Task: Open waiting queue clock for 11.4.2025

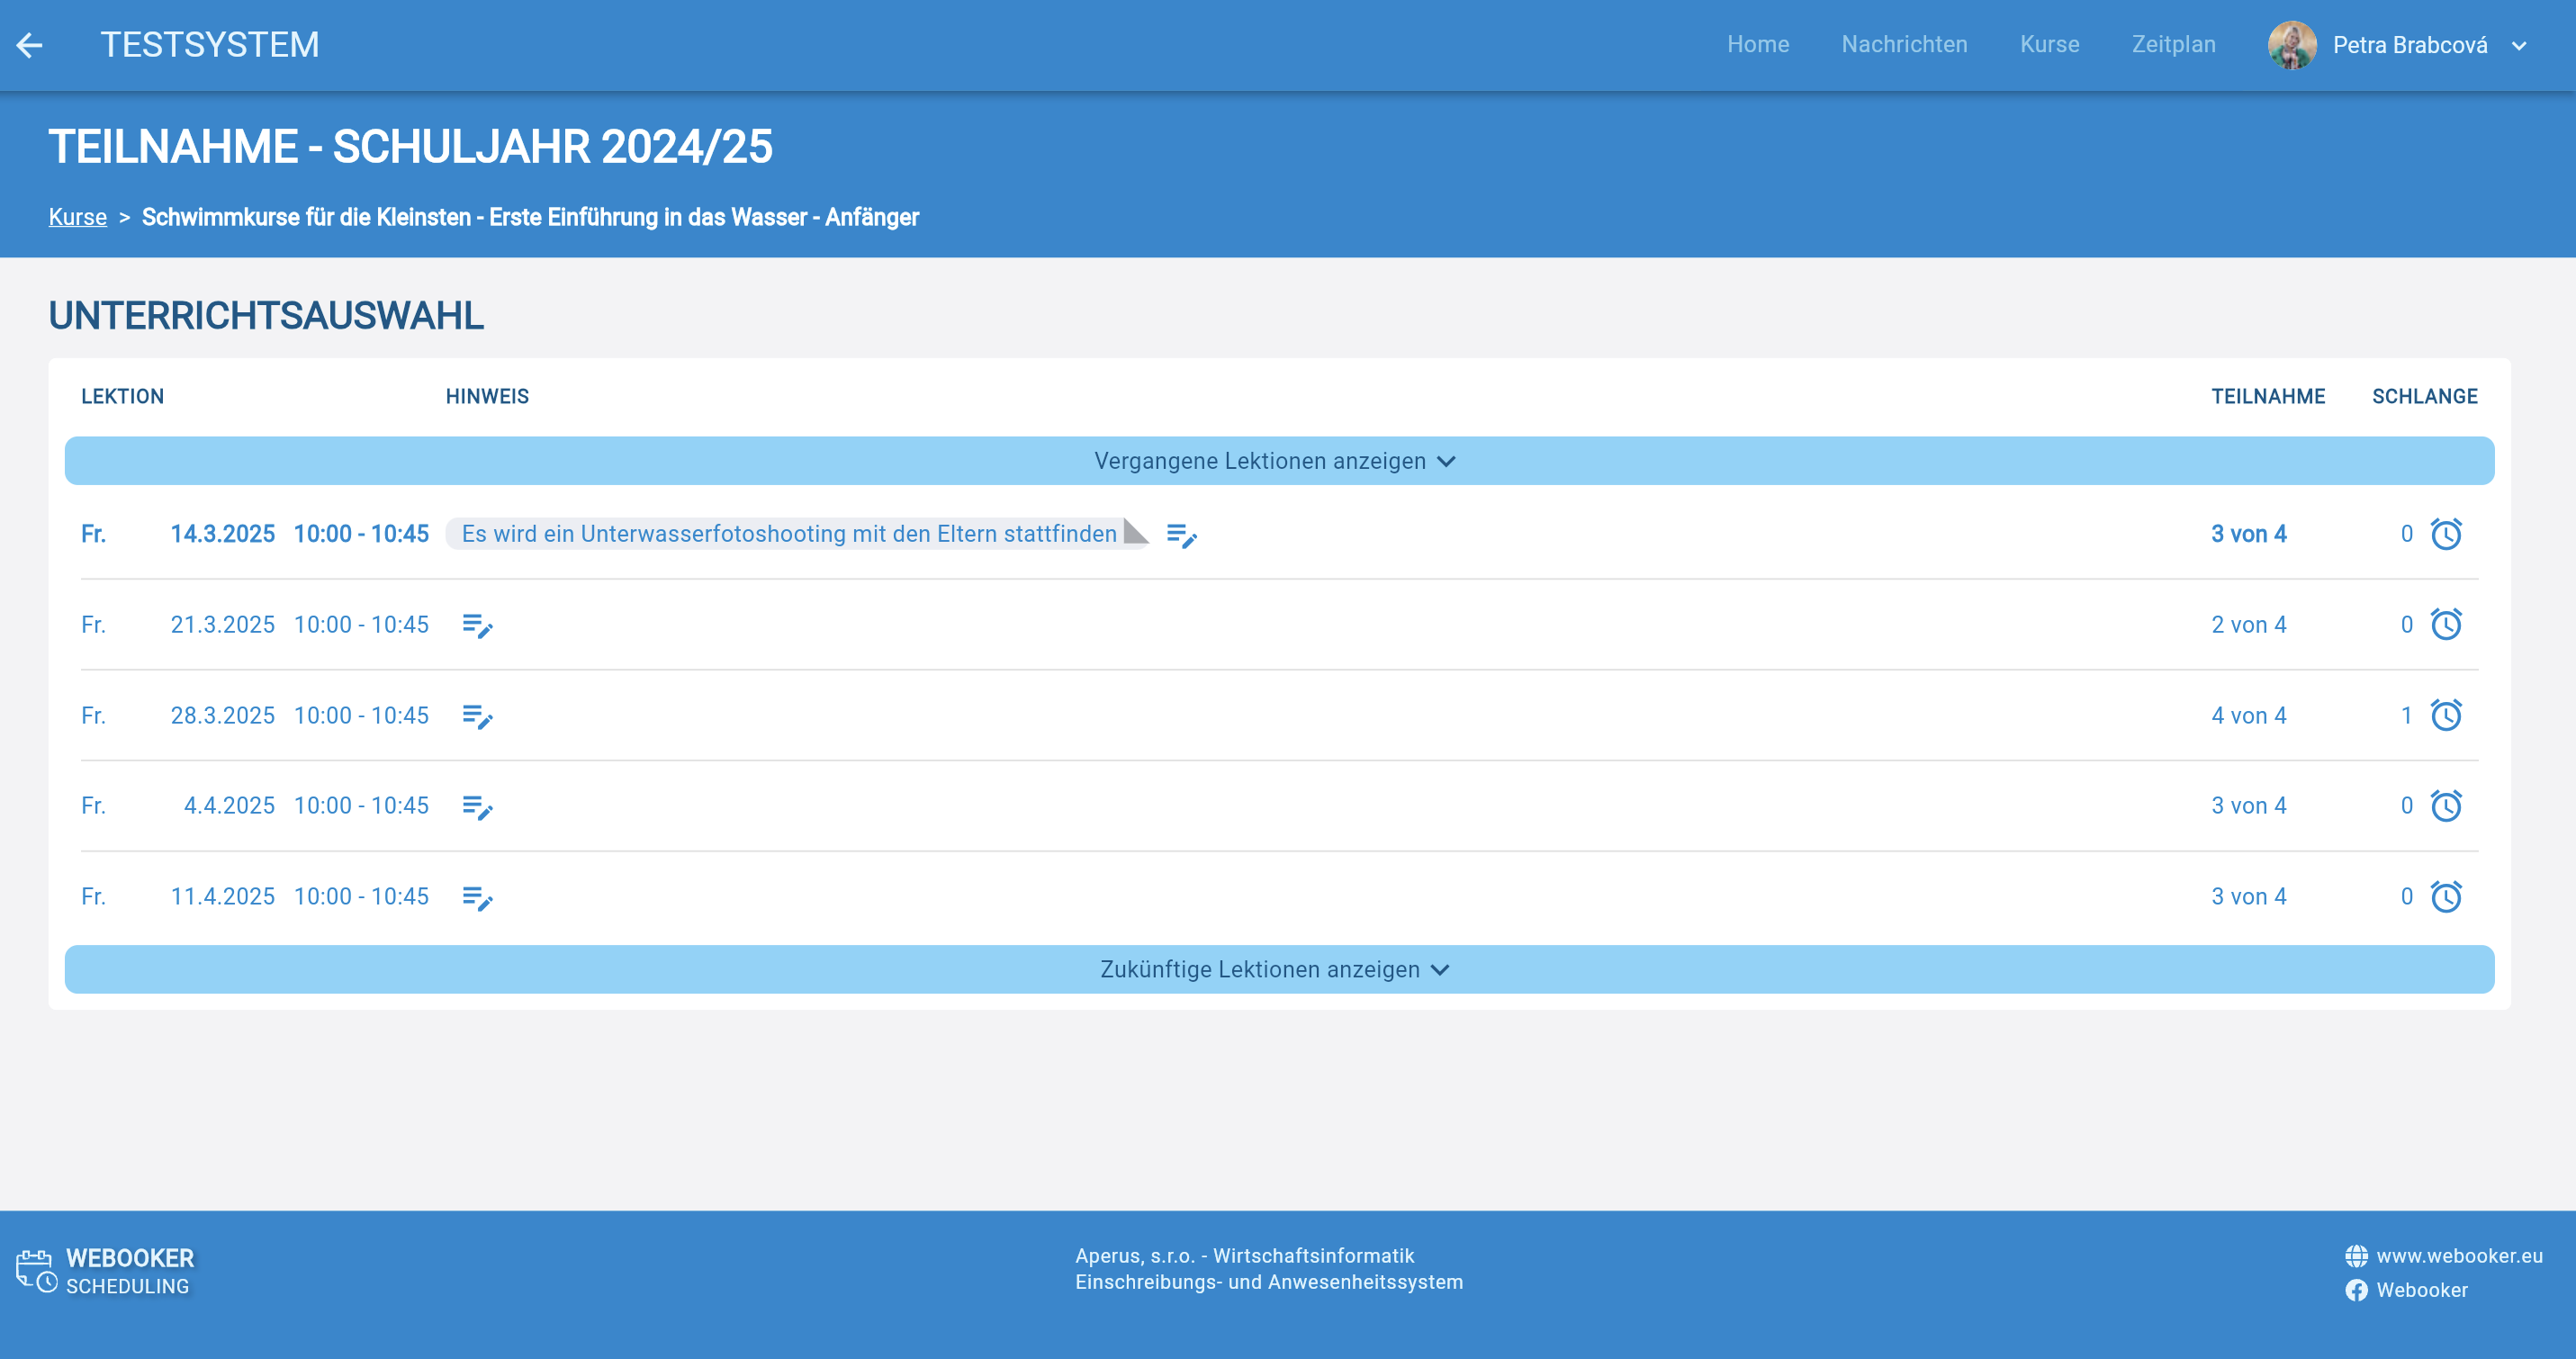Action: (2445, 896)
